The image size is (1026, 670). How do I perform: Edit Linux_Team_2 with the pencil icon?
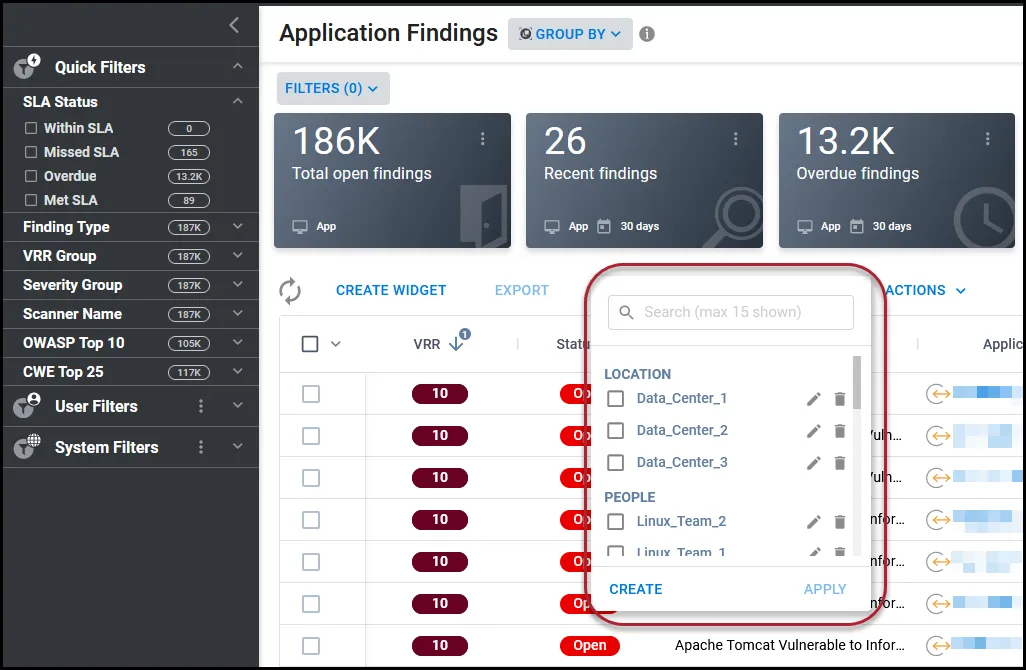813,521
